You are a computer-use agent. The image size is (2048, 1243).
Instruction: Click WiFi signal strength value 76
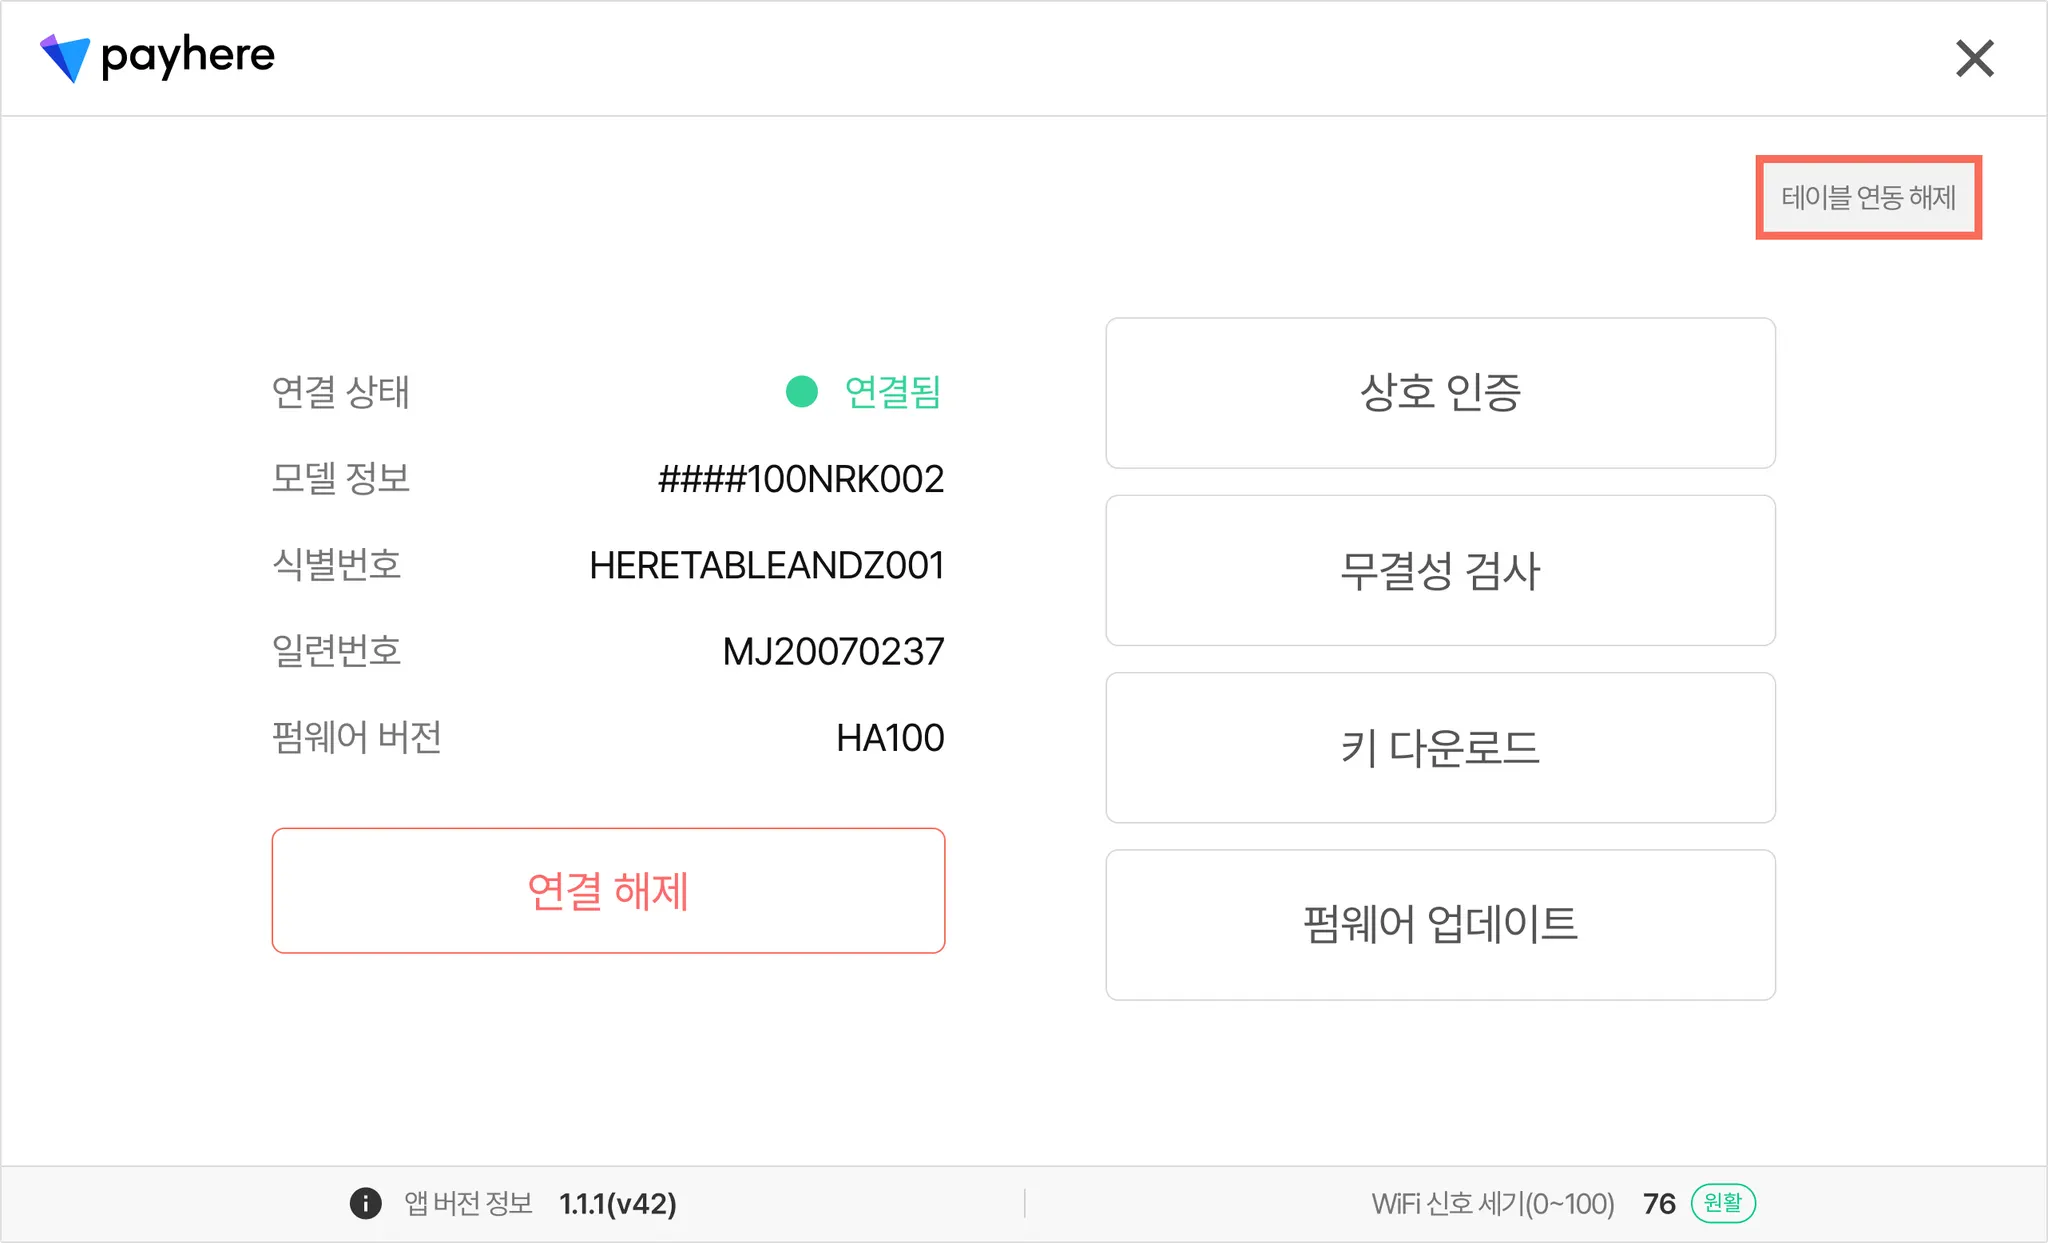pyautogui.click(x=1658, y=1203)
